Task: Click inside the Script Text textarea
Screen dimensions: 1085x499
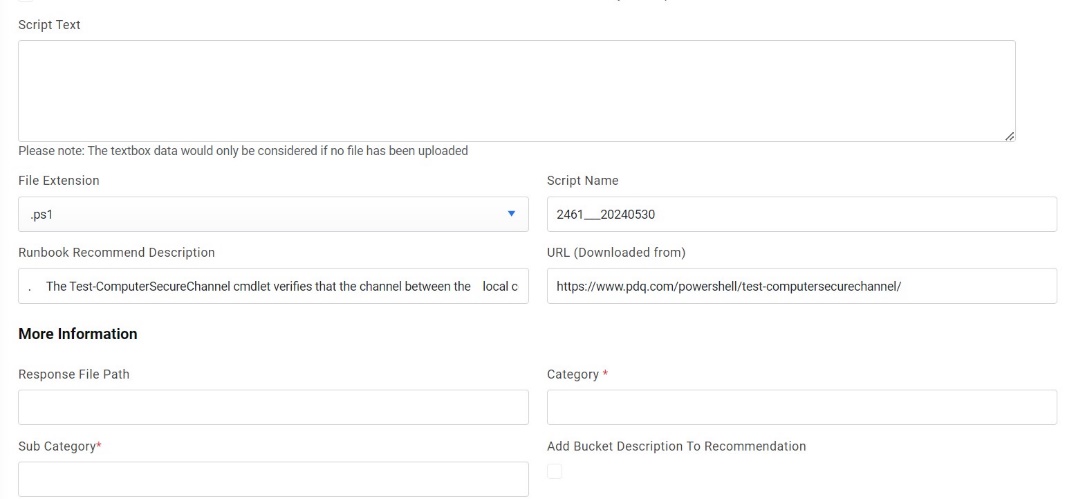Action: (516, 90)
